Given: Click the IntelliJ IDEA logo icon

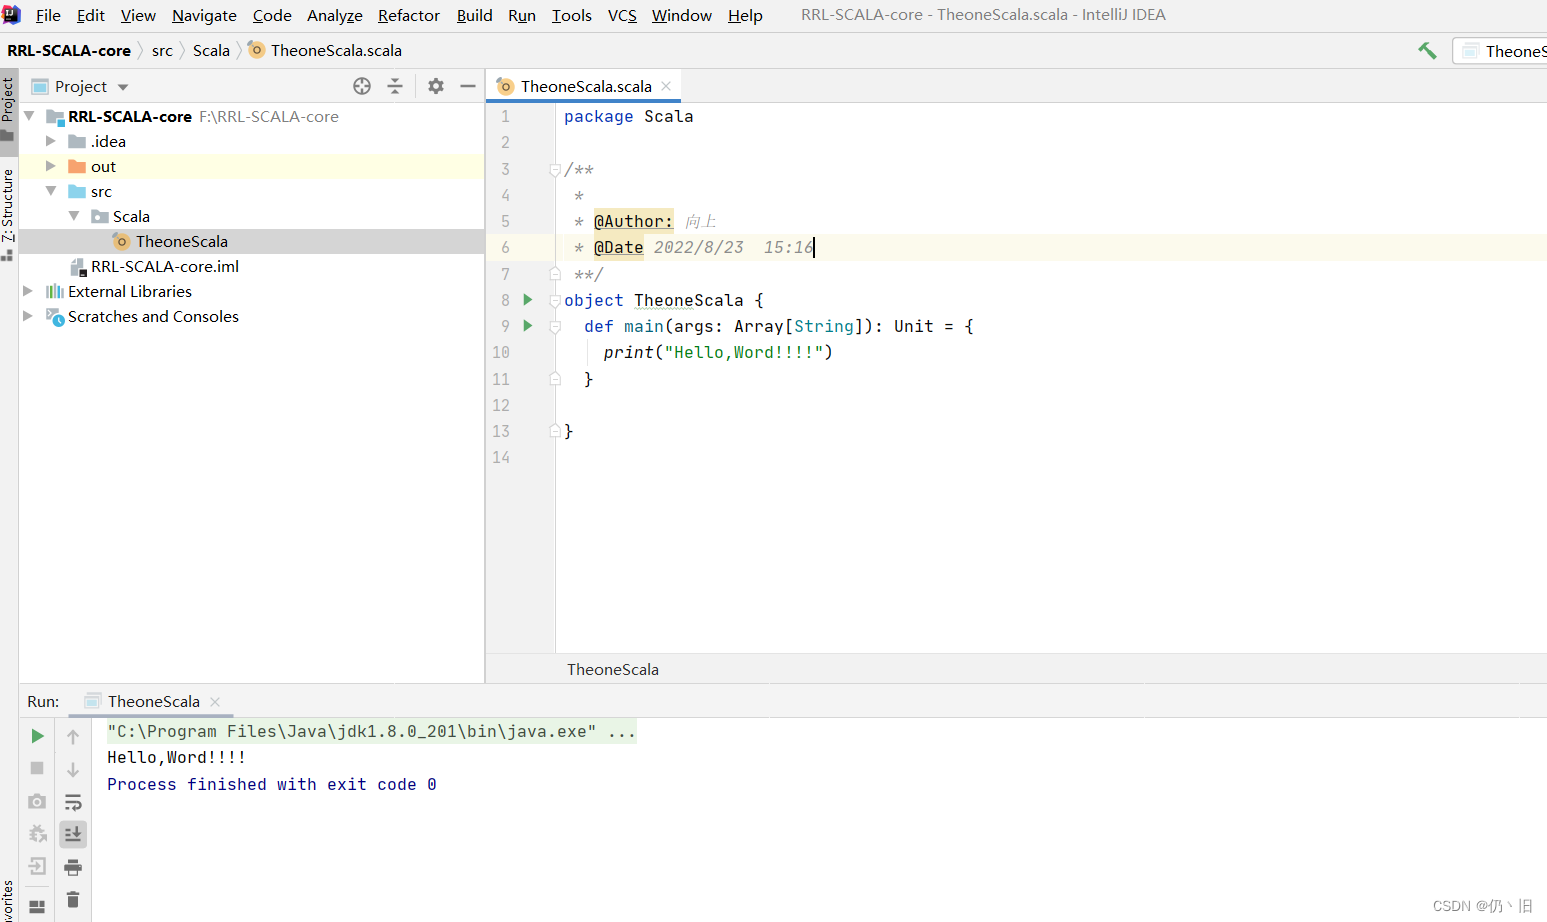Looking at the screenshot, I should (x=11, y=15).
